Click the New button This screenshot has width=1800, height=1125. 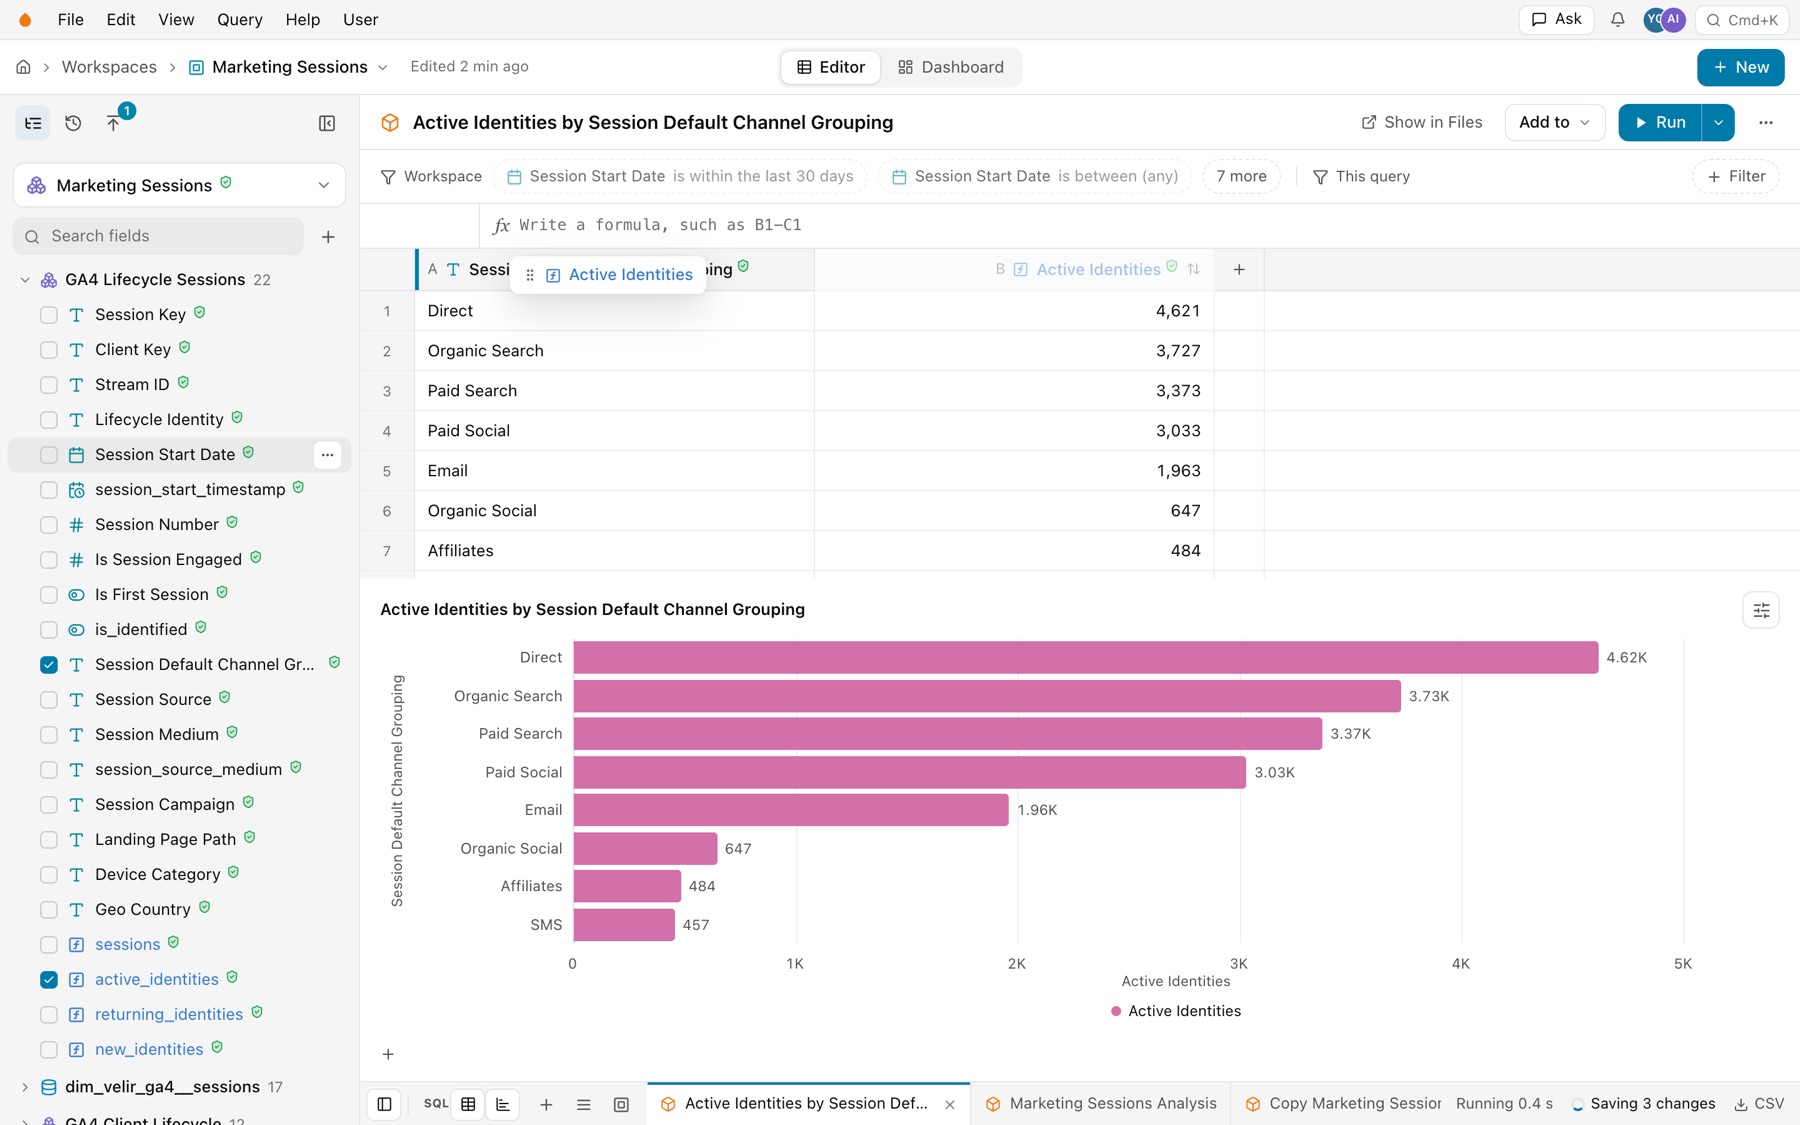click(x=1740, y=67)
